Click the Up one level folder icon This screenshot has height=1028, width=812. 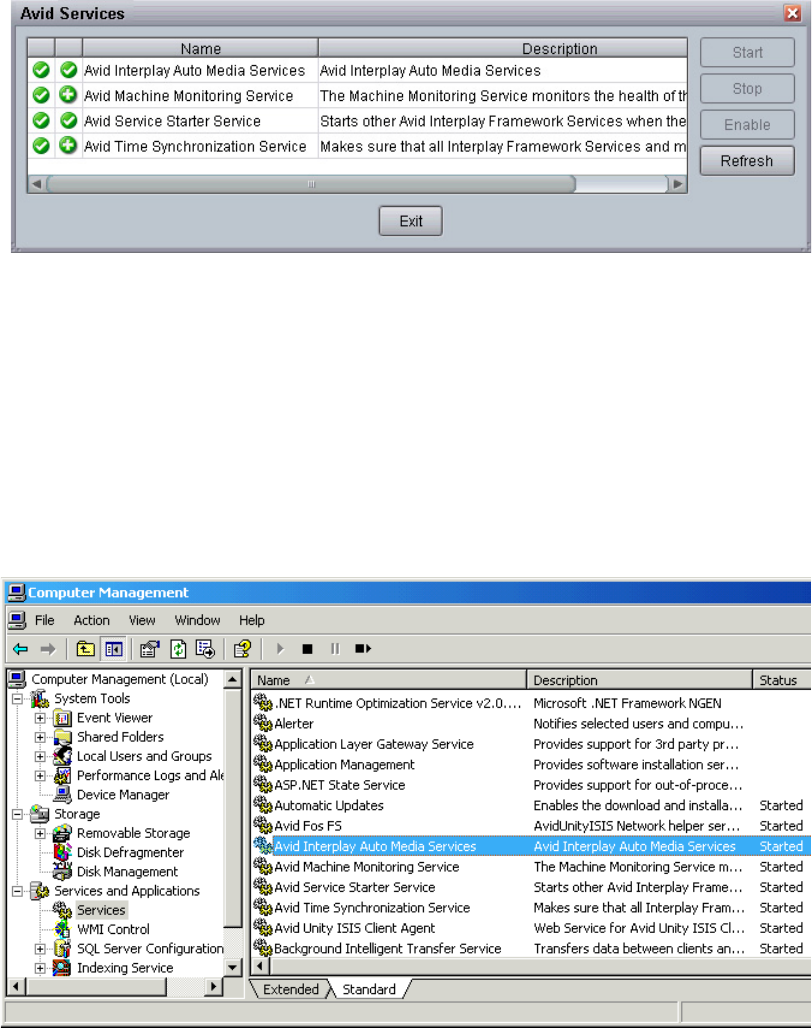(85, 649)
